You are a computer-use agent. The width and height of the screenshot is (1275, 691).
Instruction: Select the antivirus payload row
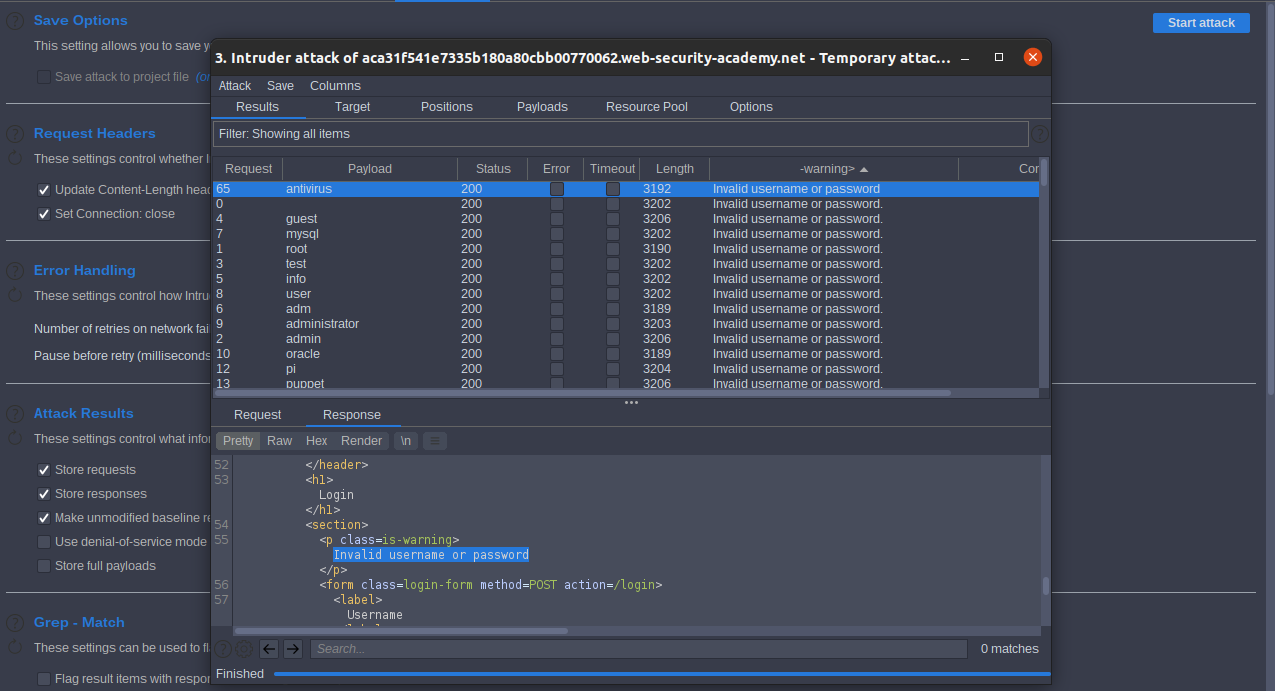pos(625,189)
